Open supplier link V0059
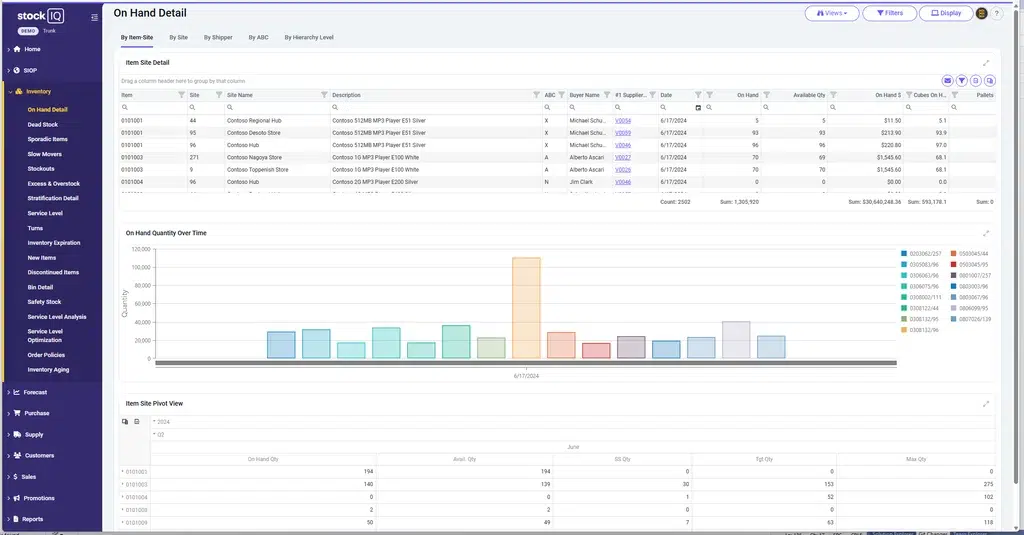Viewport: 1024px width, 535px height. pos(623,133)
